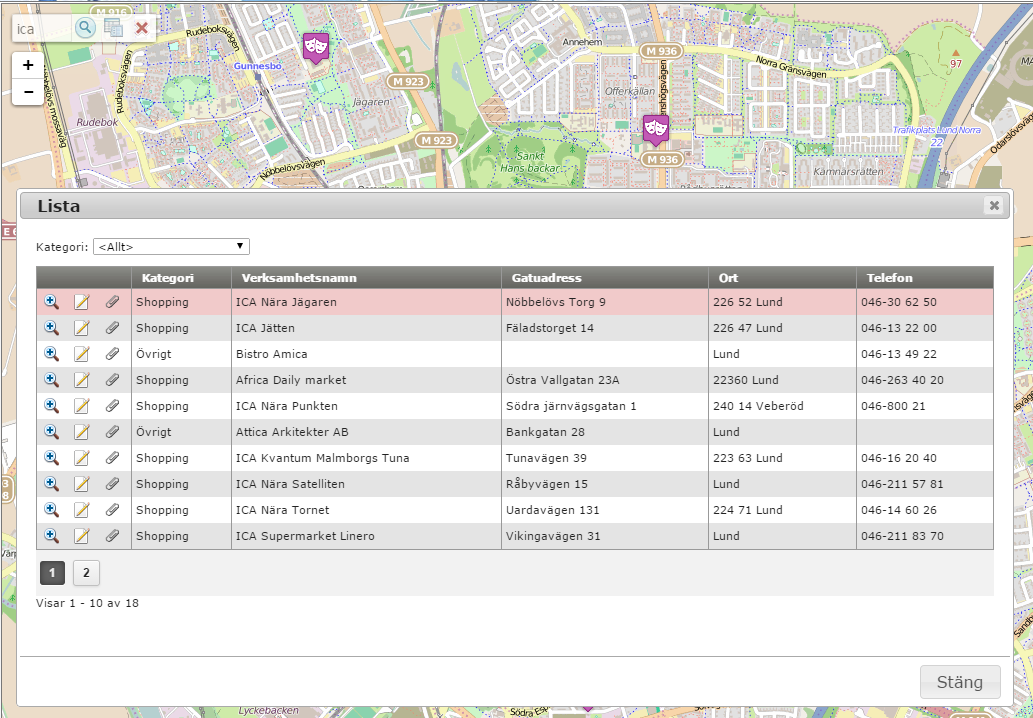Select the "ICA Nära Jägaren" name cell

pos(366,302)
